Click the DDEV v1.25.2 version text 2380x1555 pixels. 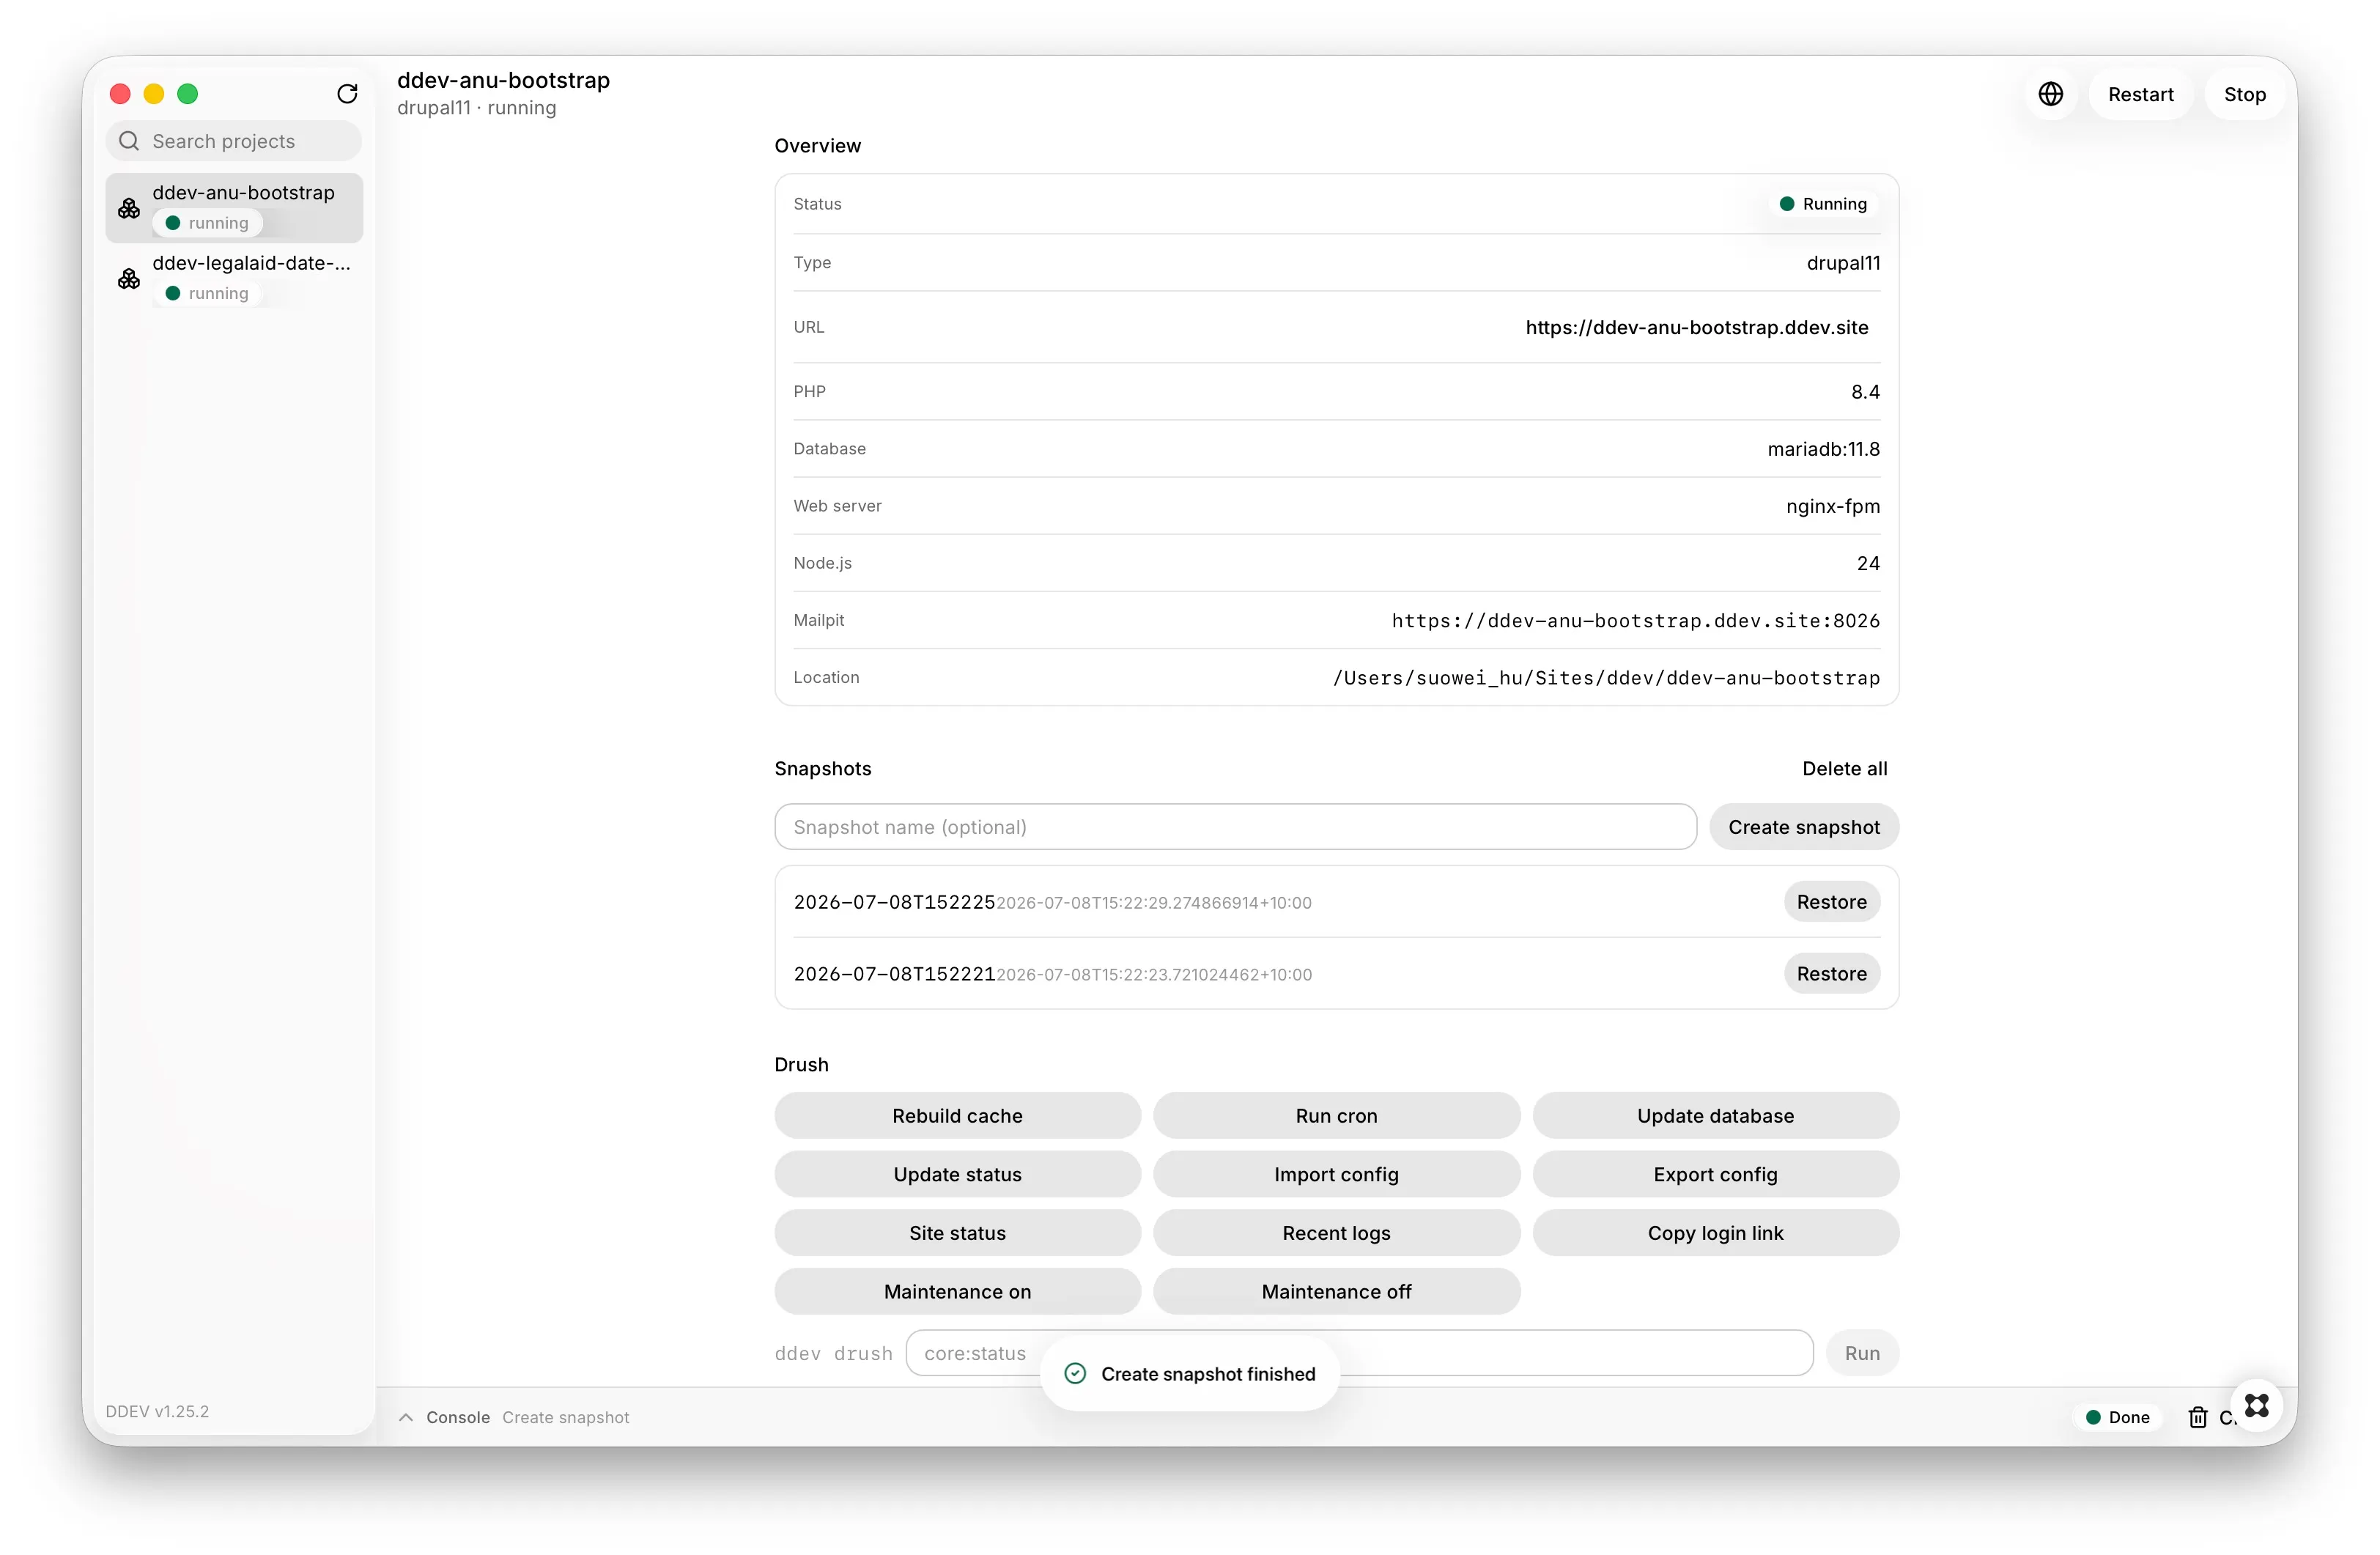(x=157, y=1411)
